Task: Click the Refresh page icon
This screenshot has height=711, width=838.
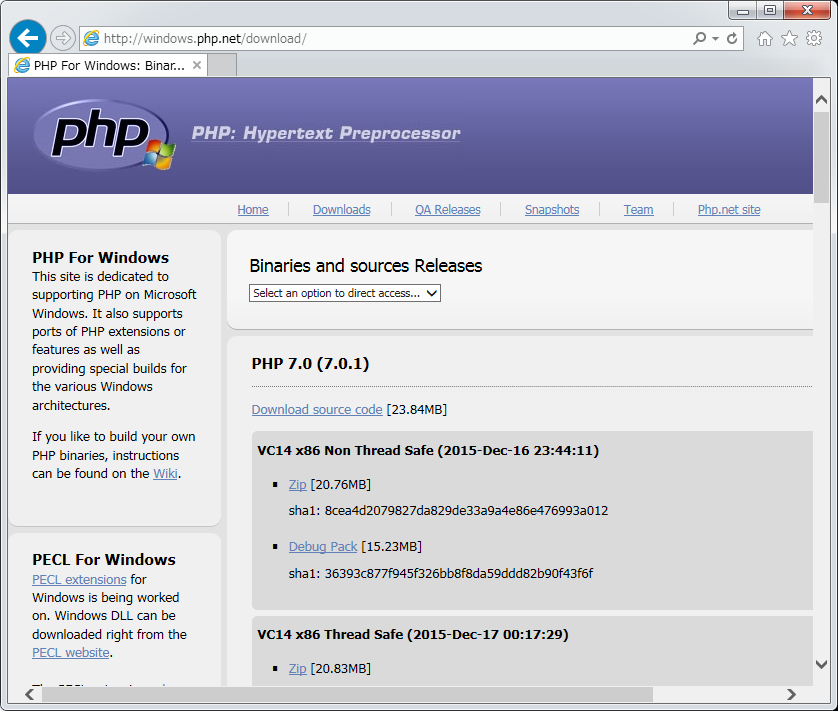Action: [732, 39]
